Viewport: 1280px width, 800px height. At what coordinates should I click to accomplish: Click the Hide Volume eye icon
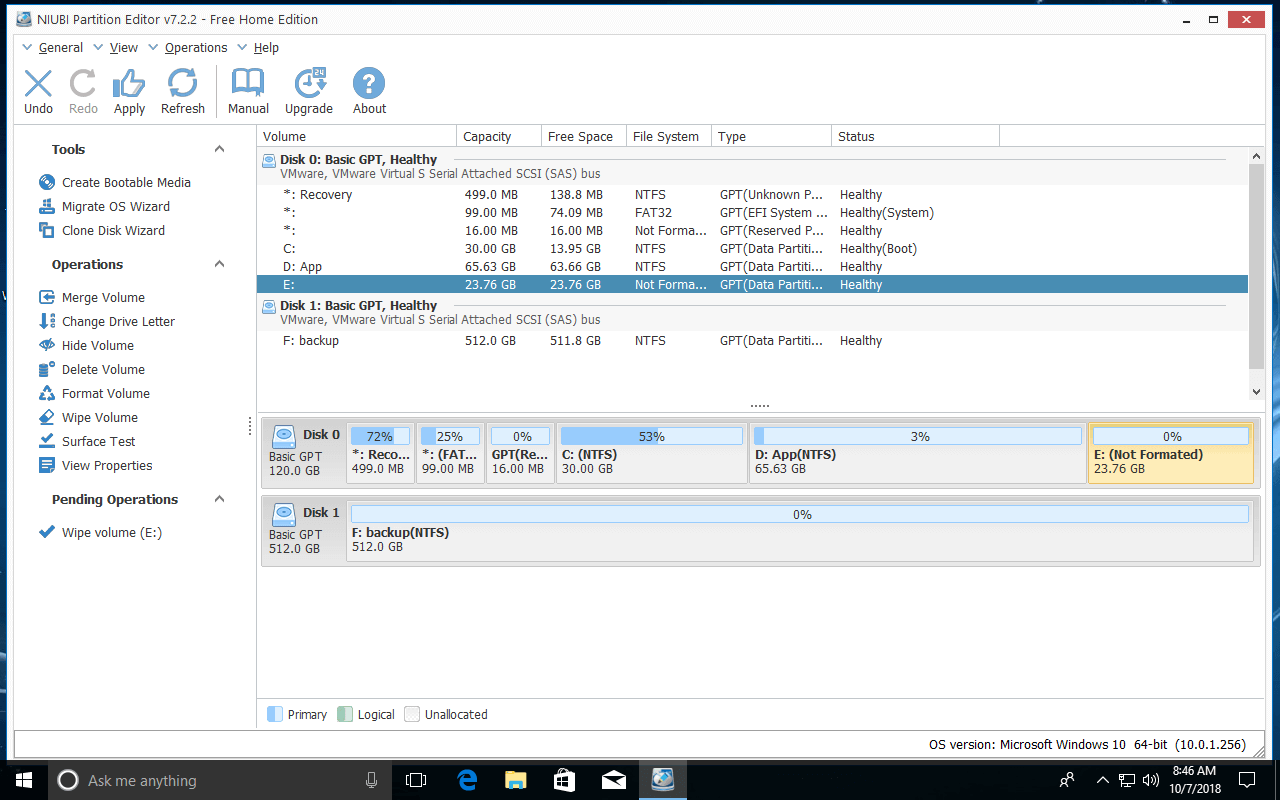46,345
